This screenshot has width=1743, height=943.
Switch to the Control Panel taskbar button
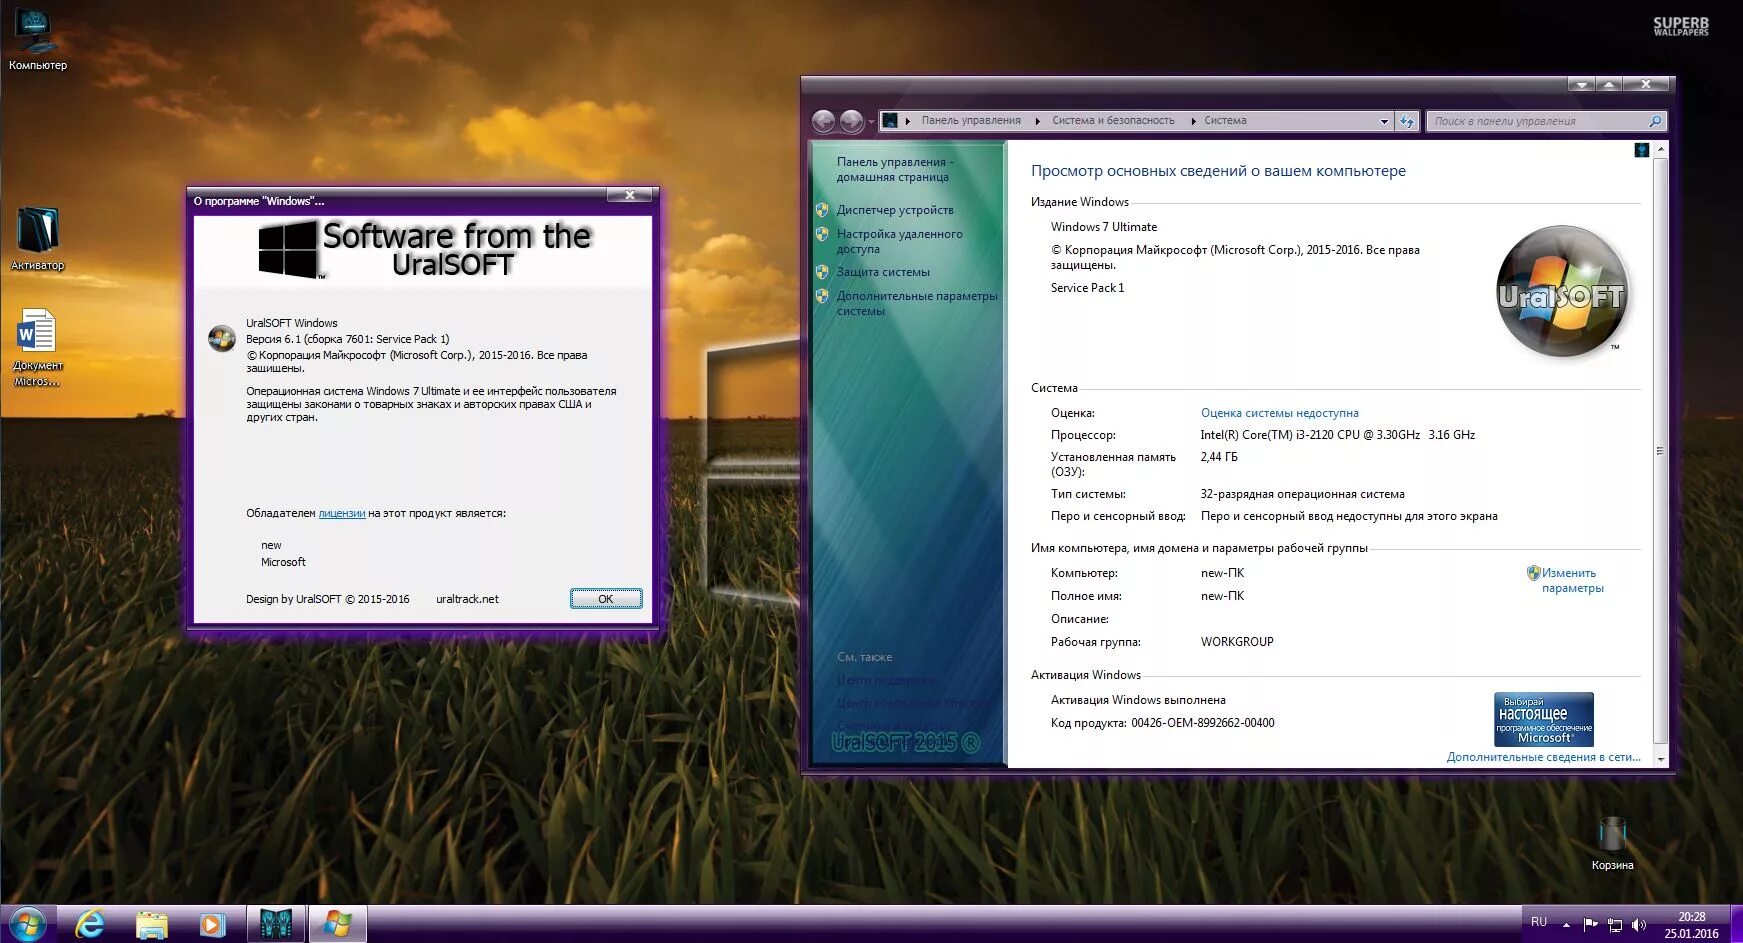point(275,924)
